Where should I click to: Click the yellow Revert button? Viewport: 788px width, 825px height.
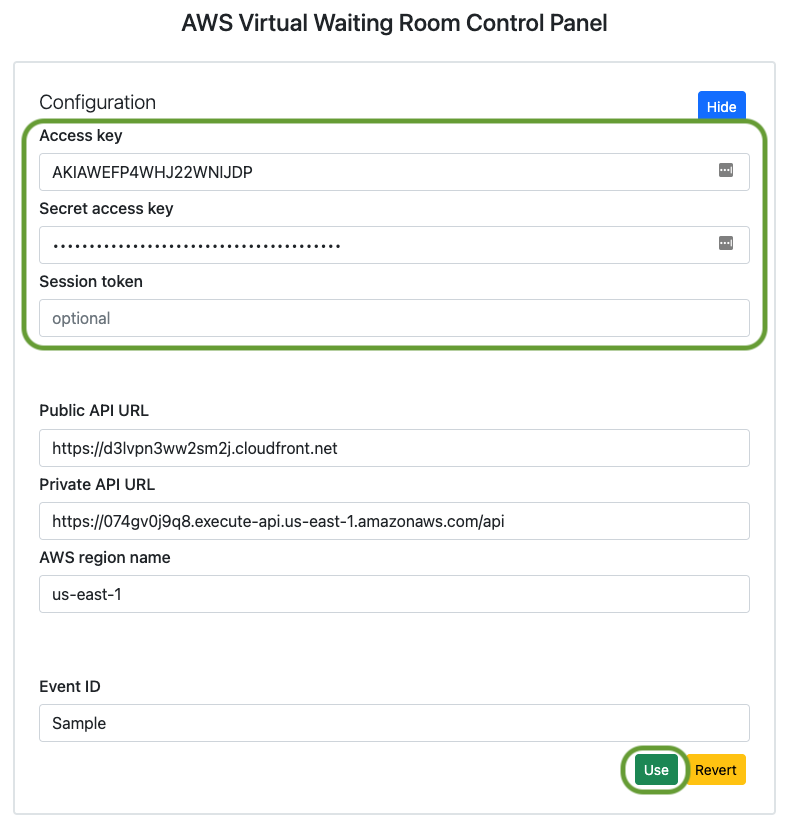click(715, 769)
